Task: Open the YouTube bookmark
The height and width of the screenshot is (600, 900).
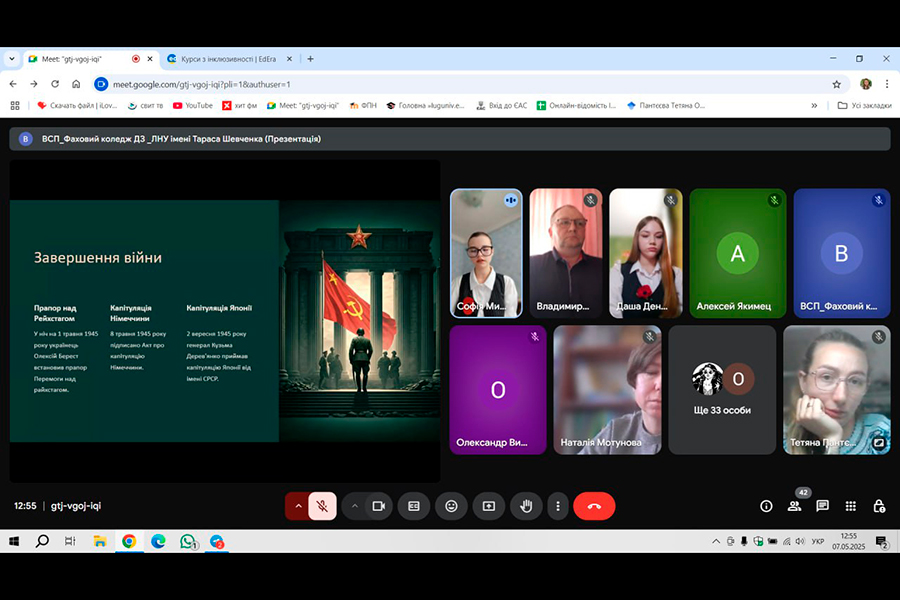Action: (x=193, y=106)
